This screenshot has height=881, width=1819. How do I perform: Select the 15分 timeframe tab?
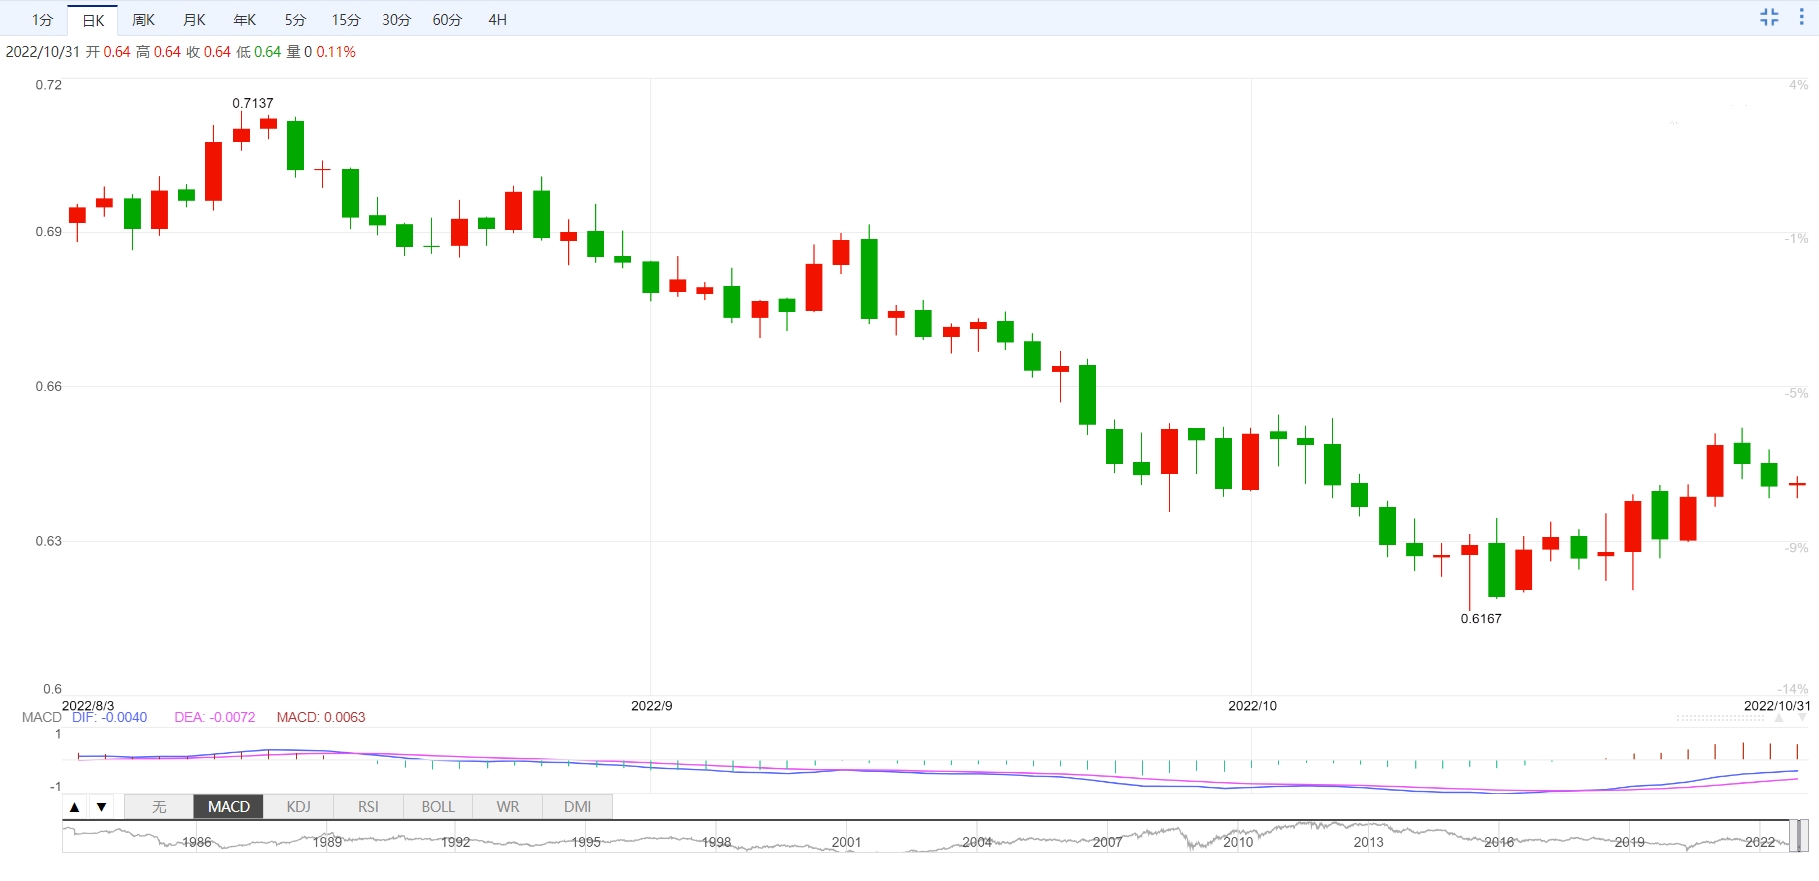346,20
